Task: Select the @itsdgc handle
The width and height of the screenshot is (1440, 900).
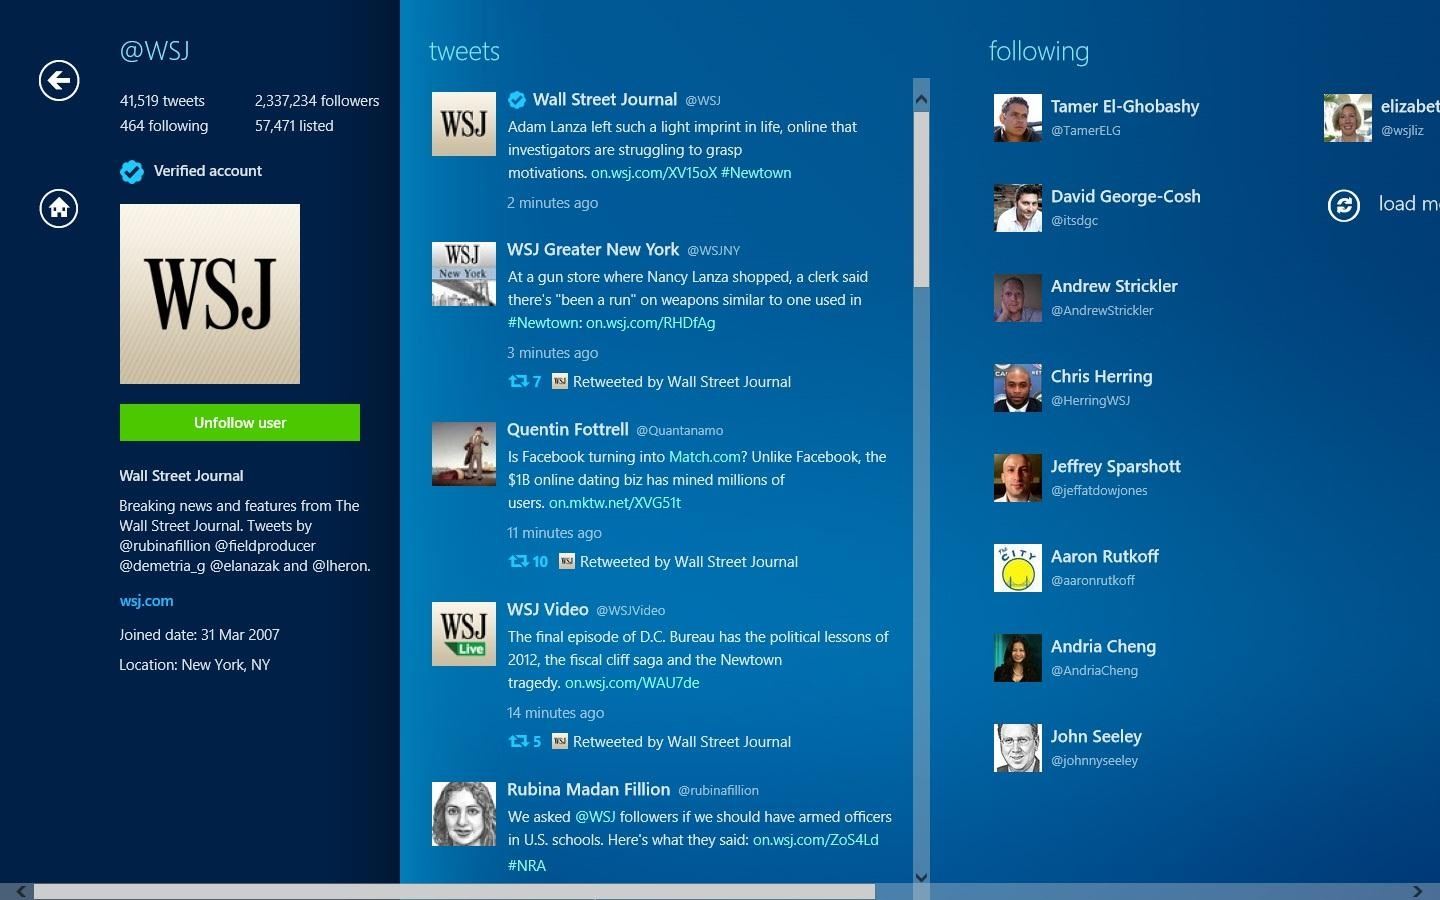Action: (1074, 221)
